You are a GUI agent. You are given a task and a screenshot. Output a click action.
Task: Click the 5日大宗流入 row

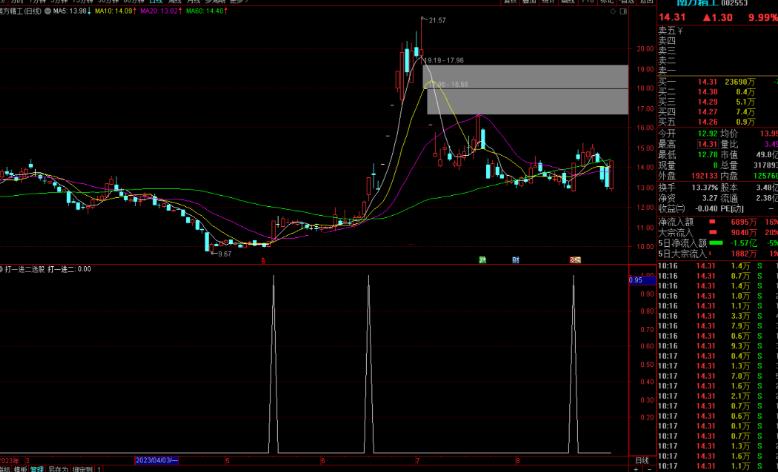coord(718,254)
